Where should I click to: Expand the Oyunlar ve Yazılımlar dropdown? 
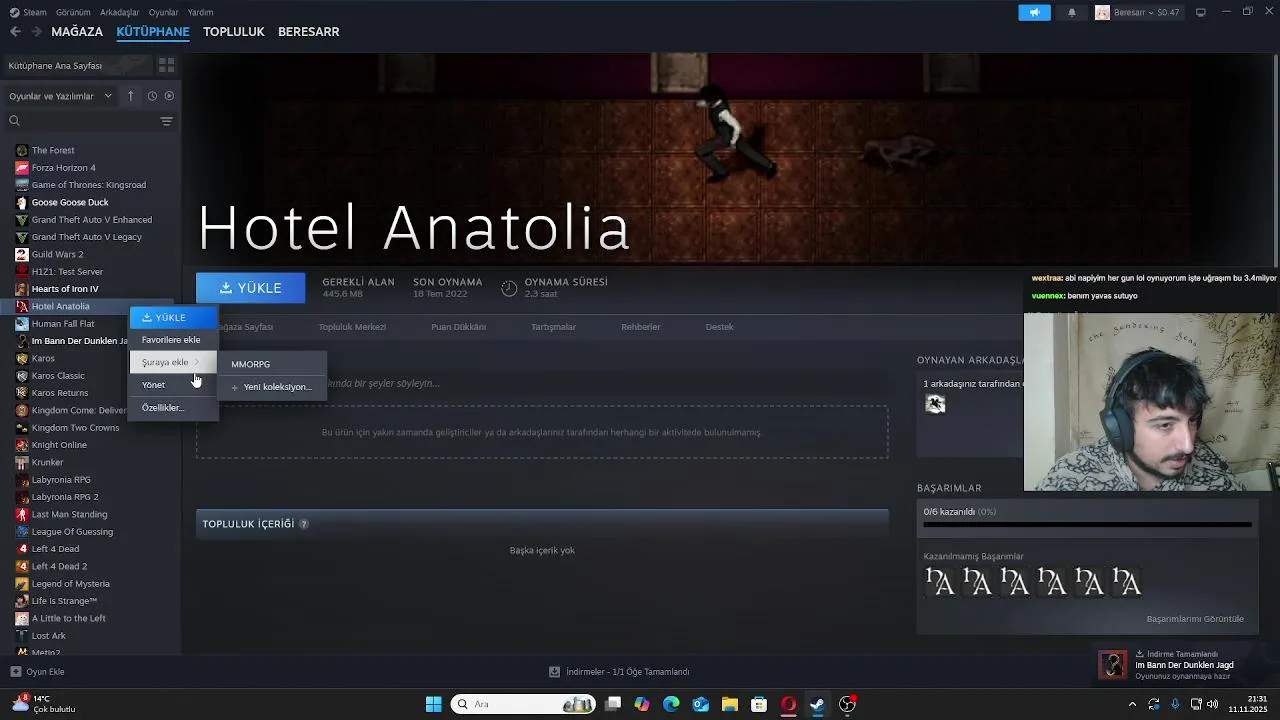62,96
